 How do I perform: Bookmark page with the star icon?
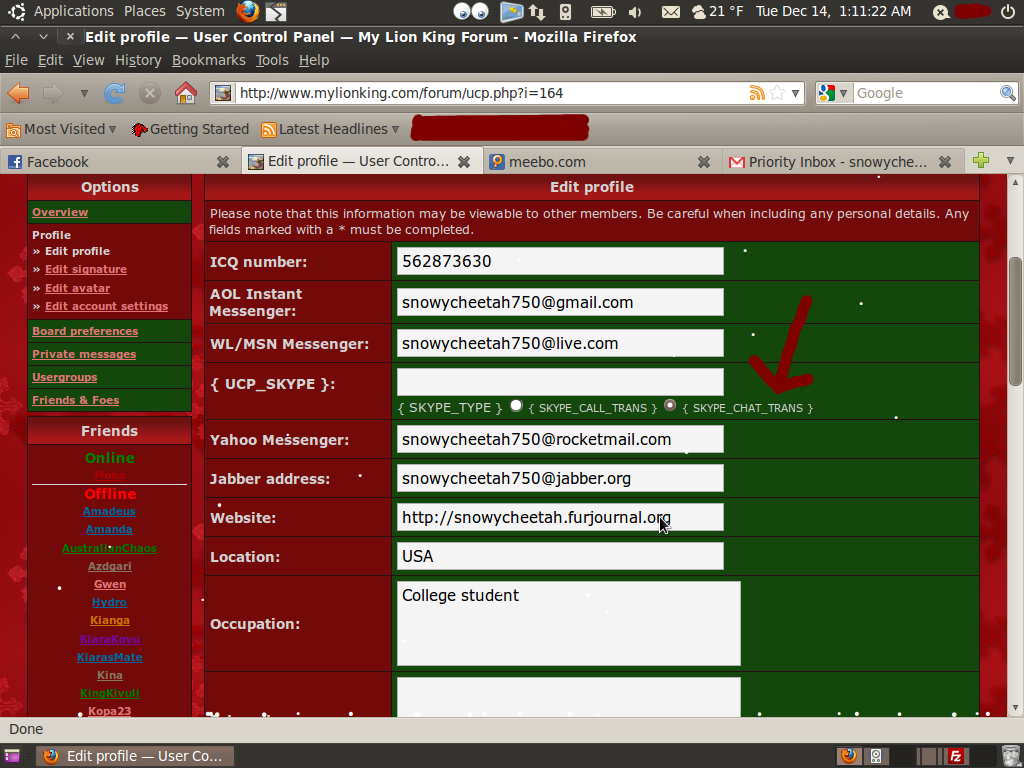777,93
